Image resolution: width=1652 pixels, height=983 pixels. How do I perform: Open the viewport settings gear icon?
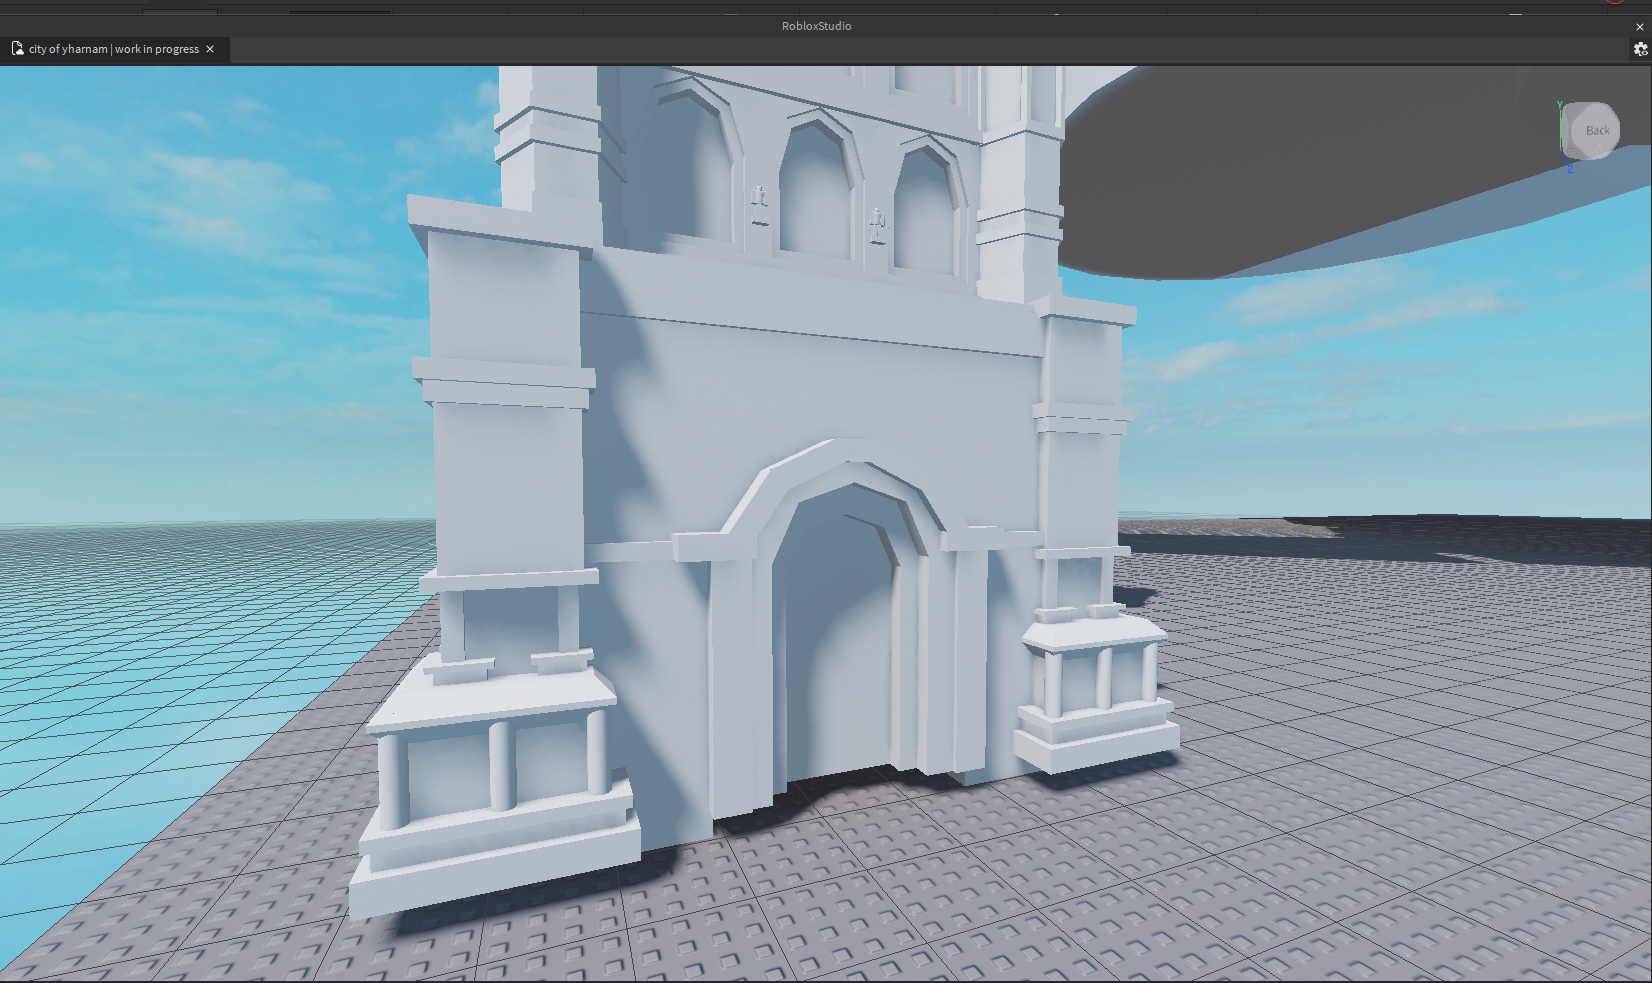[x=1640, y=49]
